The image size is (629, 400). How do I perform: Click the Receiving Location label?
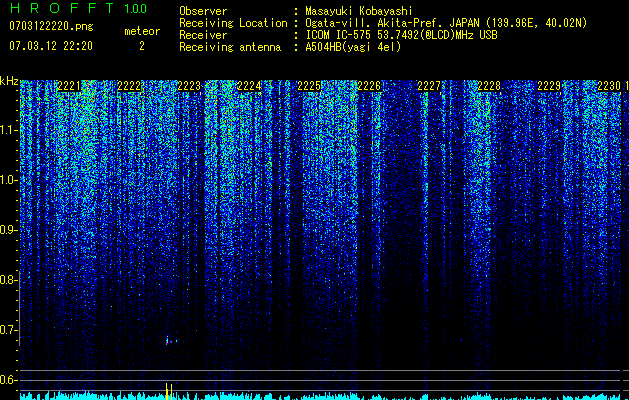click(x=233, y=23)
